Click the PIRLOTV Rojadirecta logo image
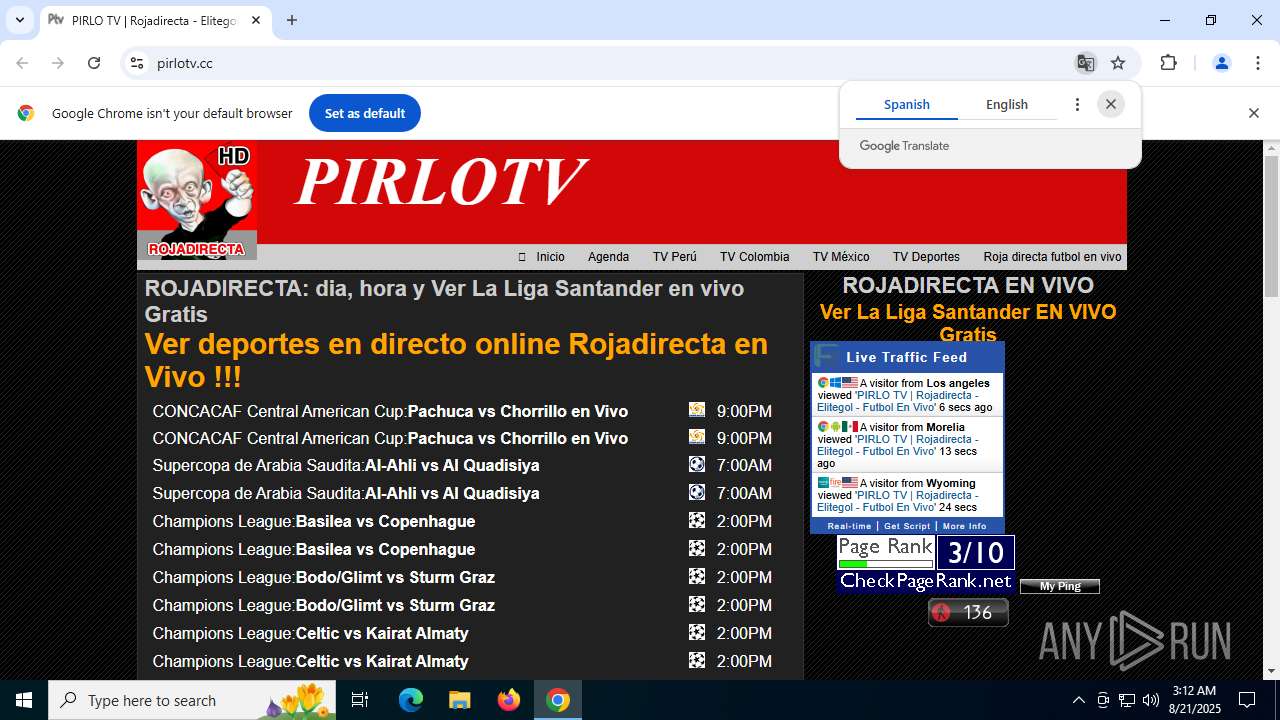The height and width of the screenshot is (720, 1280). point(197,200)
